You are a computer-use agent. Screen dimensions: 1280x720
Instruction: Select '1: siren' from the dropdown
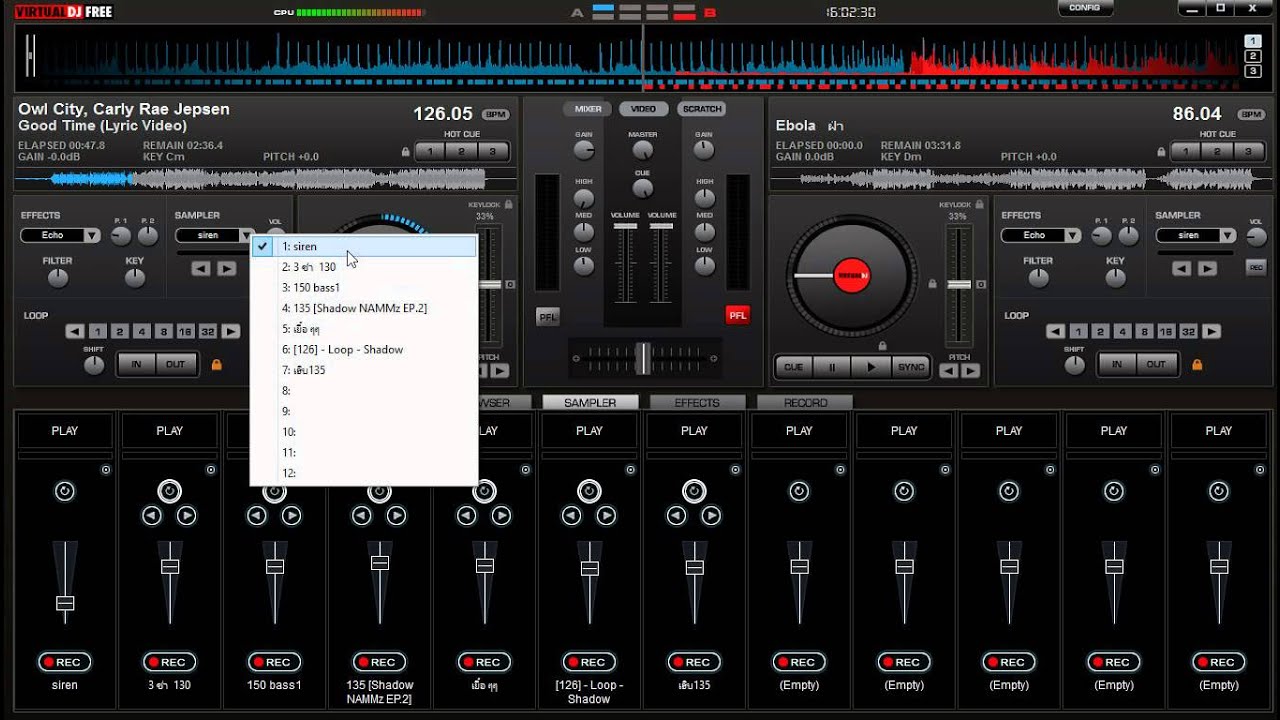[x=364, y=246]
